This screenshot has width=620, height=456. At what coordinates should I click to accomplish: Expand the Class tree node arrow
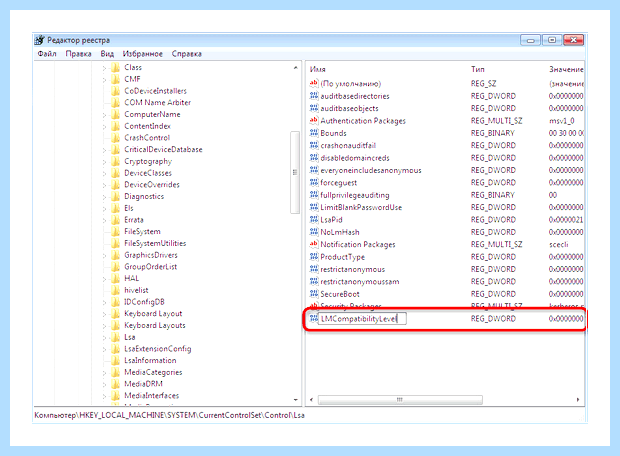104,68
